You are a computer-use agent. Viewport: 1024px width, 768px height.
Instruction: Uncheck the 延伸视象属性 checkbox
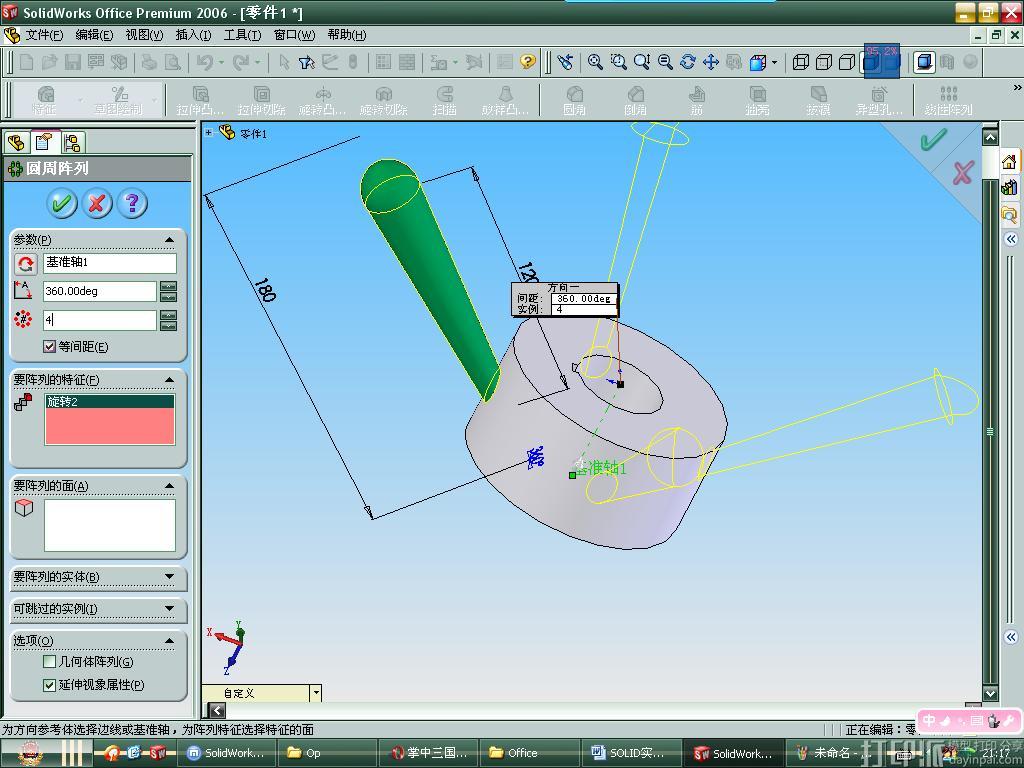point(50,685)
